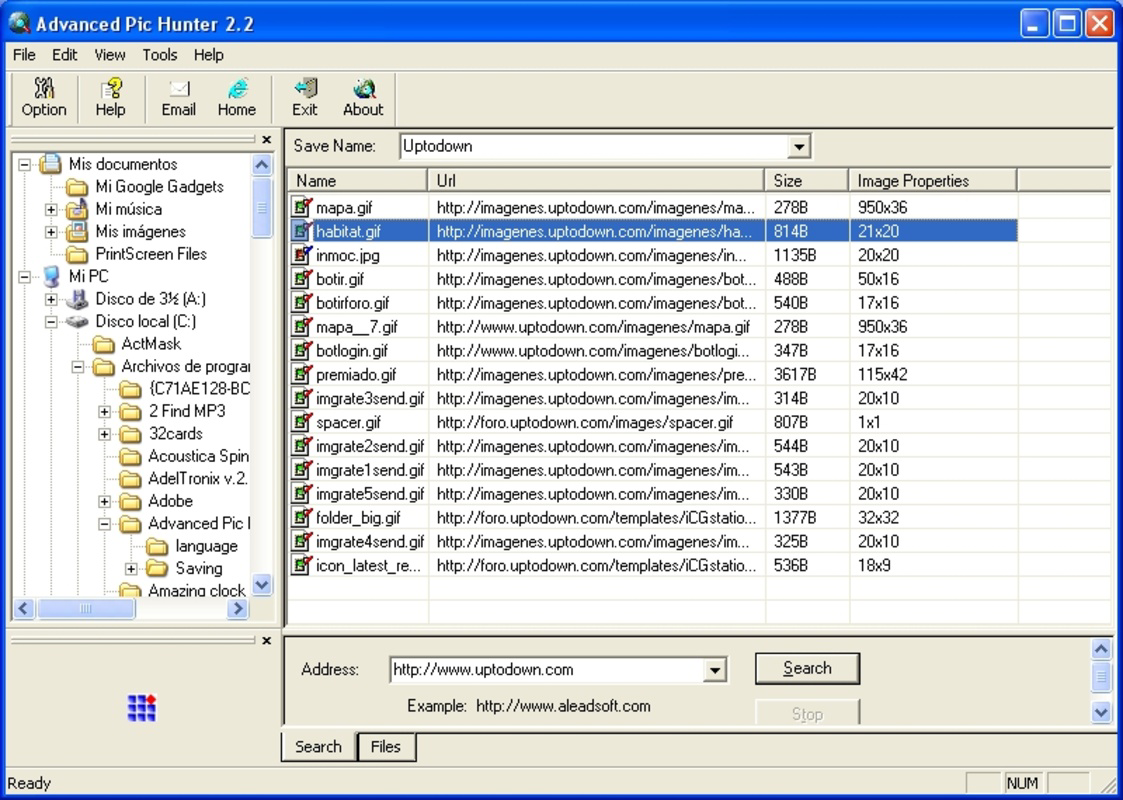
Task: Click the application icon in title bar
Action: tap(19, 24)
